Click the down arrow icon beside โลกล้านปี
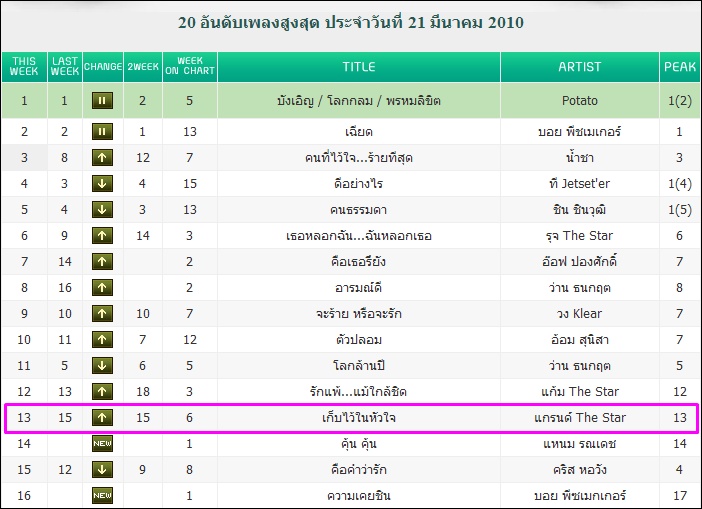702x509 pixels. [x=102, y=366]
